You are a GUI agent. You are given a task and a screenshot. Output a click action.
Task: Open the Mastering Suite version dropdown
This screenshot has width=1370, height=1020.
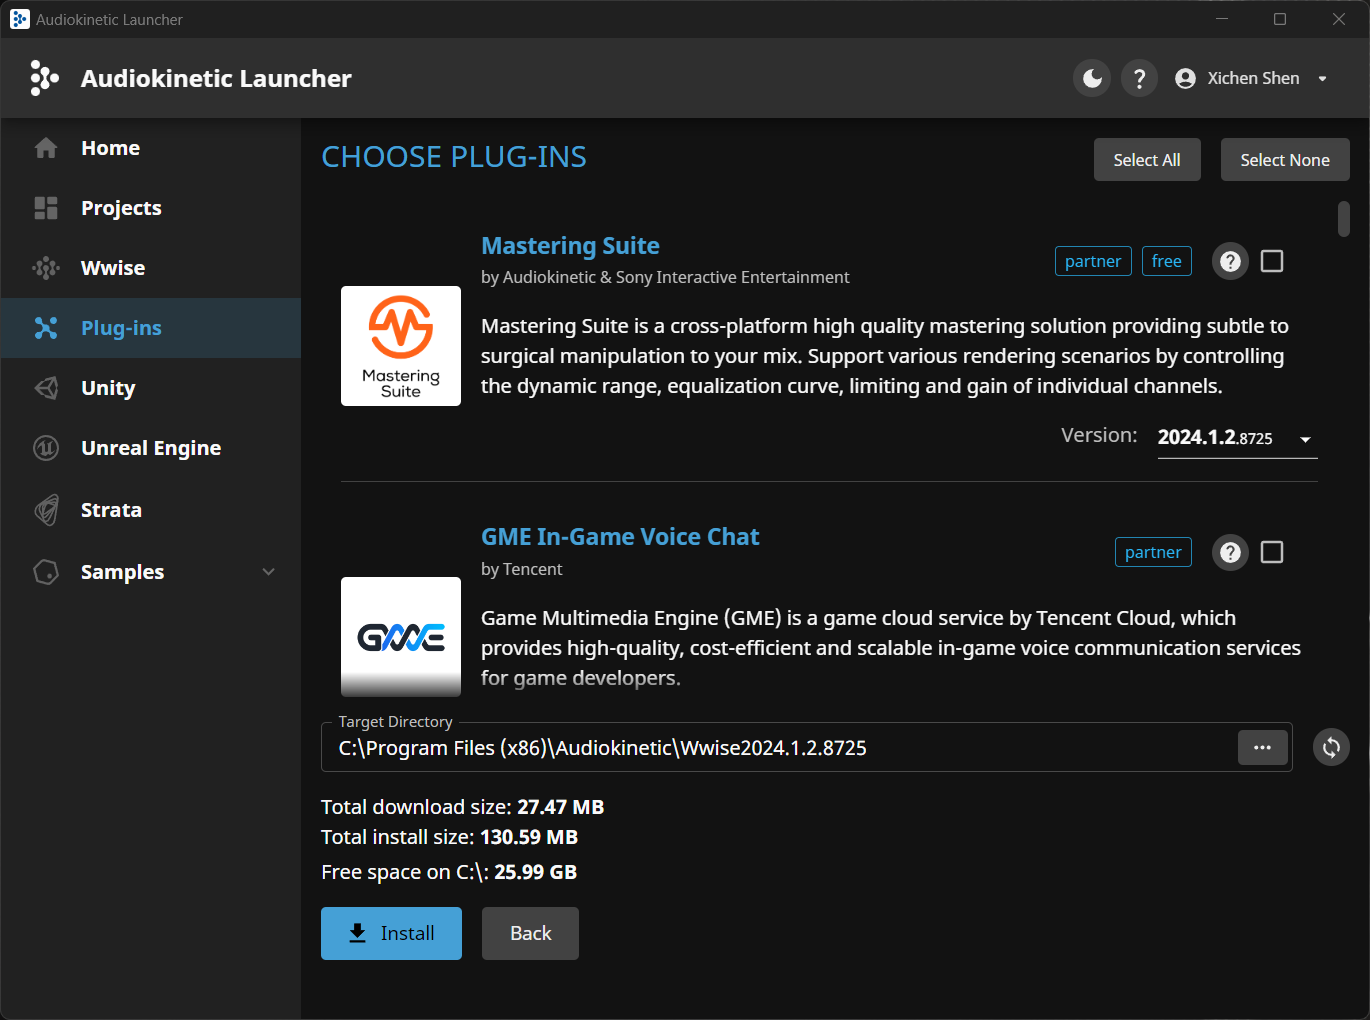tap(1237, 438)
